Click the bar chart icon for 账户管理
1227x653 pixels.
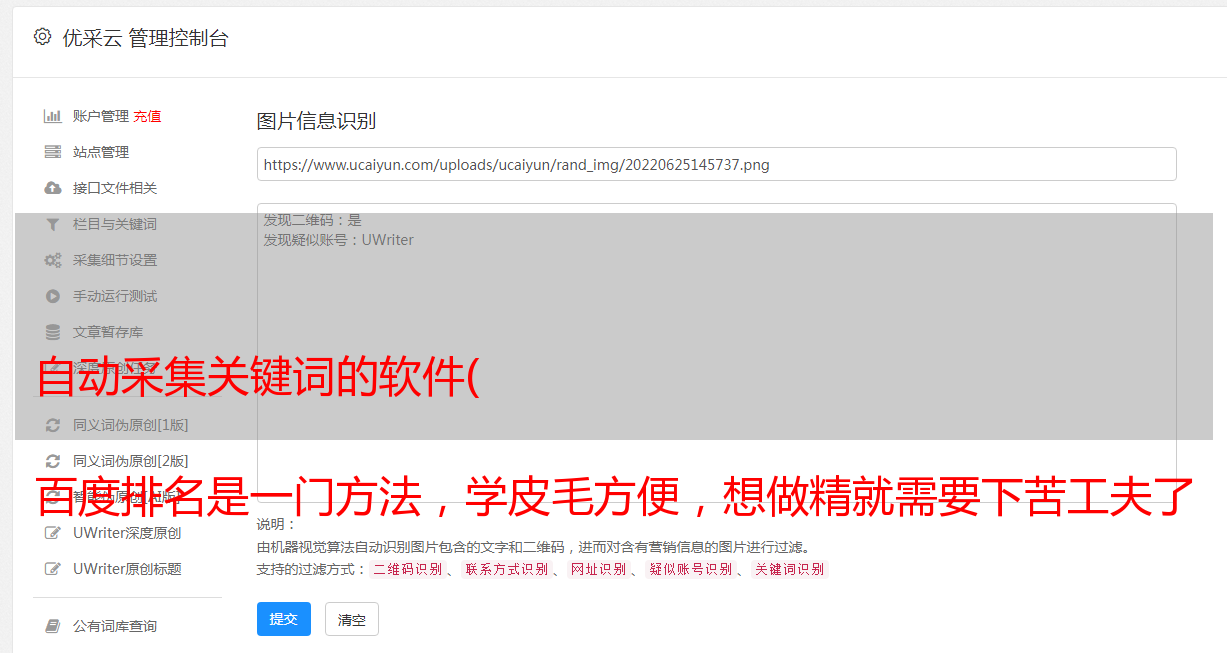[53, 116]
